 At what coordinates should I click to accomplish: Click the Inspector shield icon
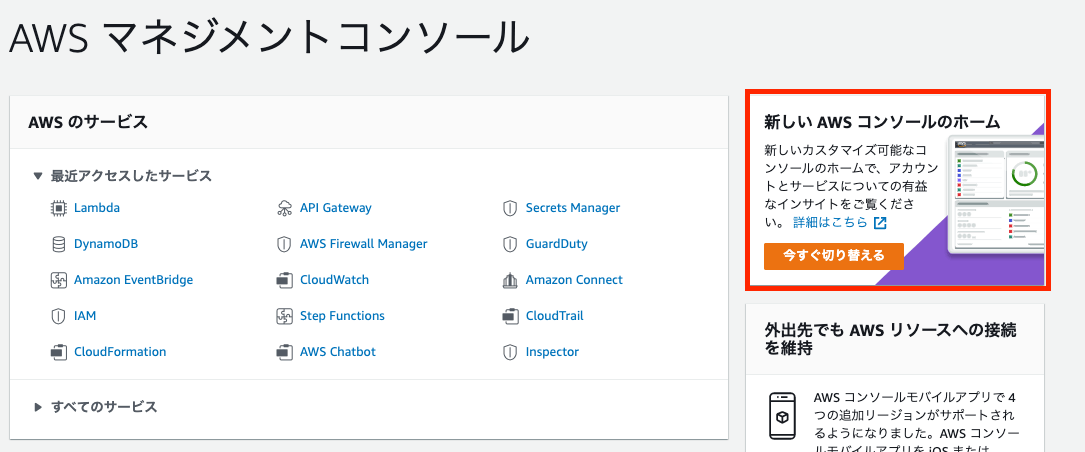point(510,352)
